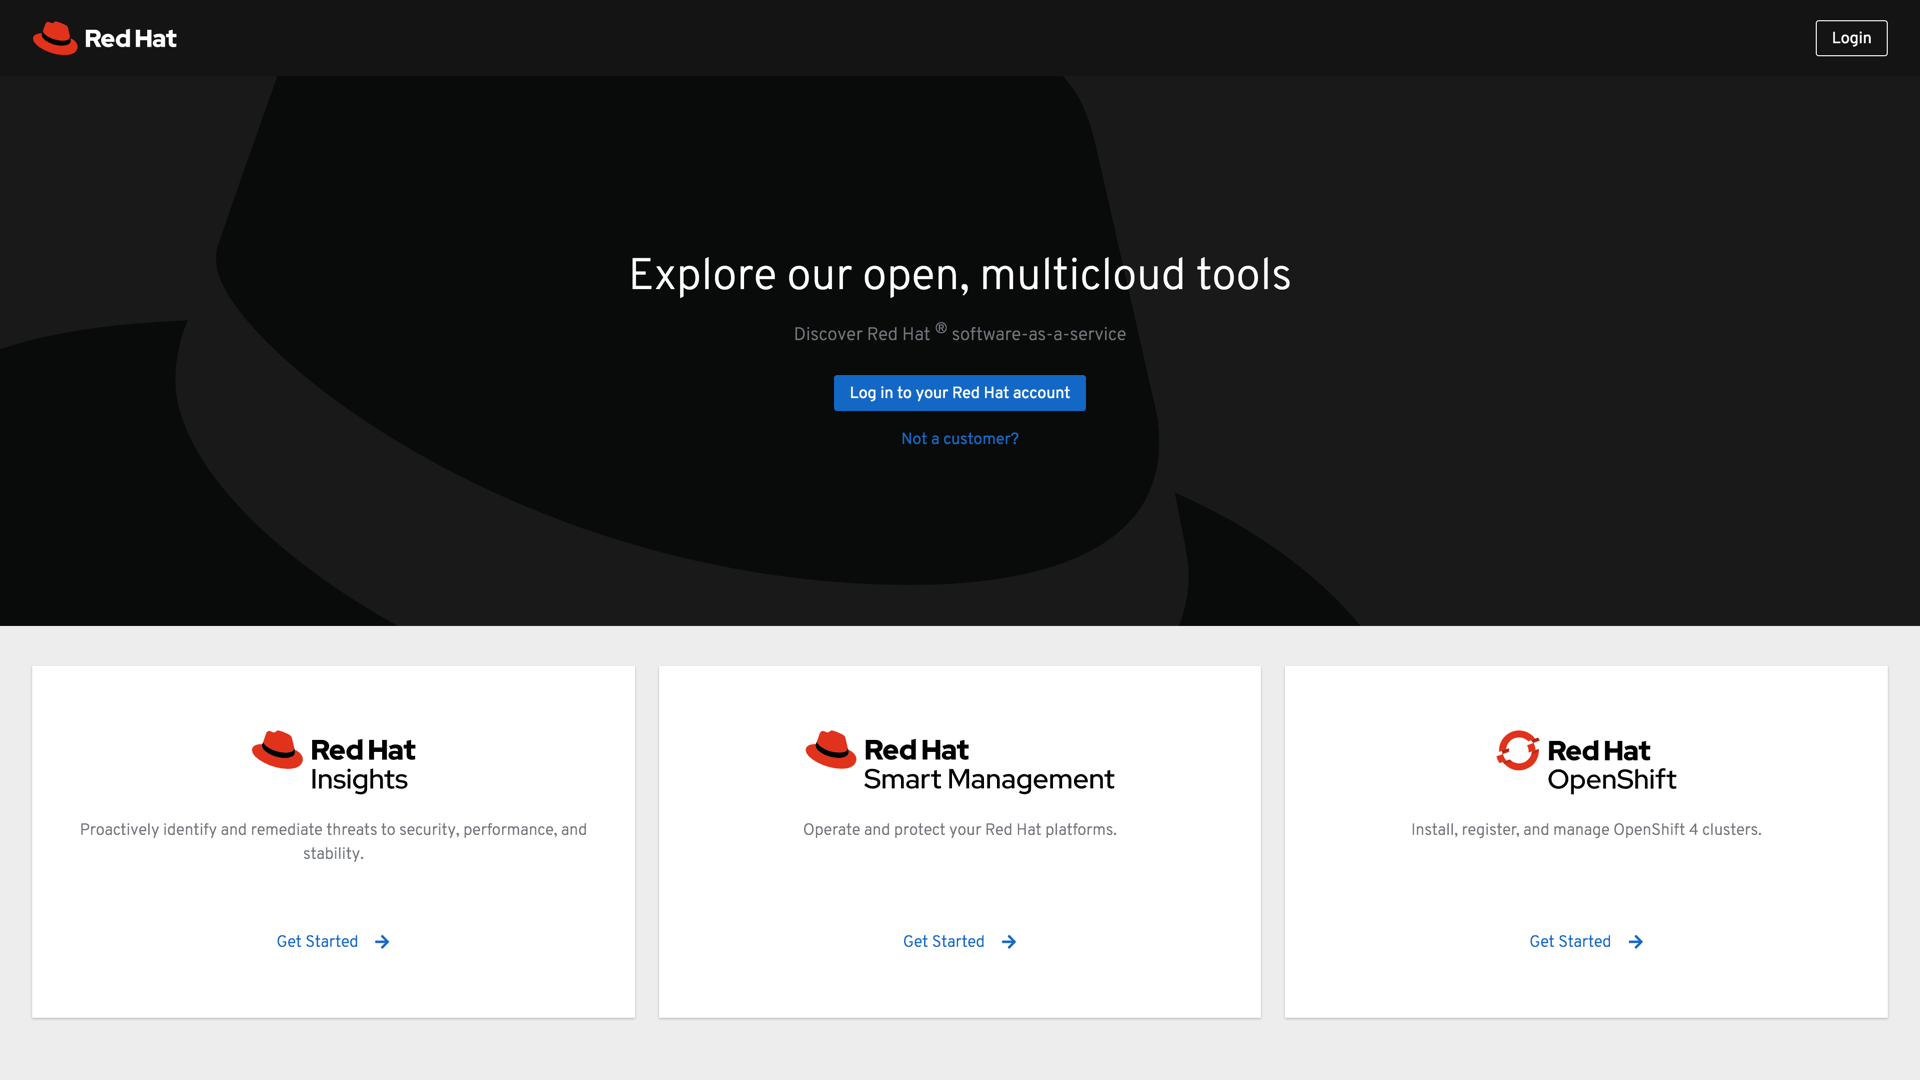Viewport: 1920px width, 1080px height.
Task: Click the Smart Management fedora icon
Action: click(830, 750)
